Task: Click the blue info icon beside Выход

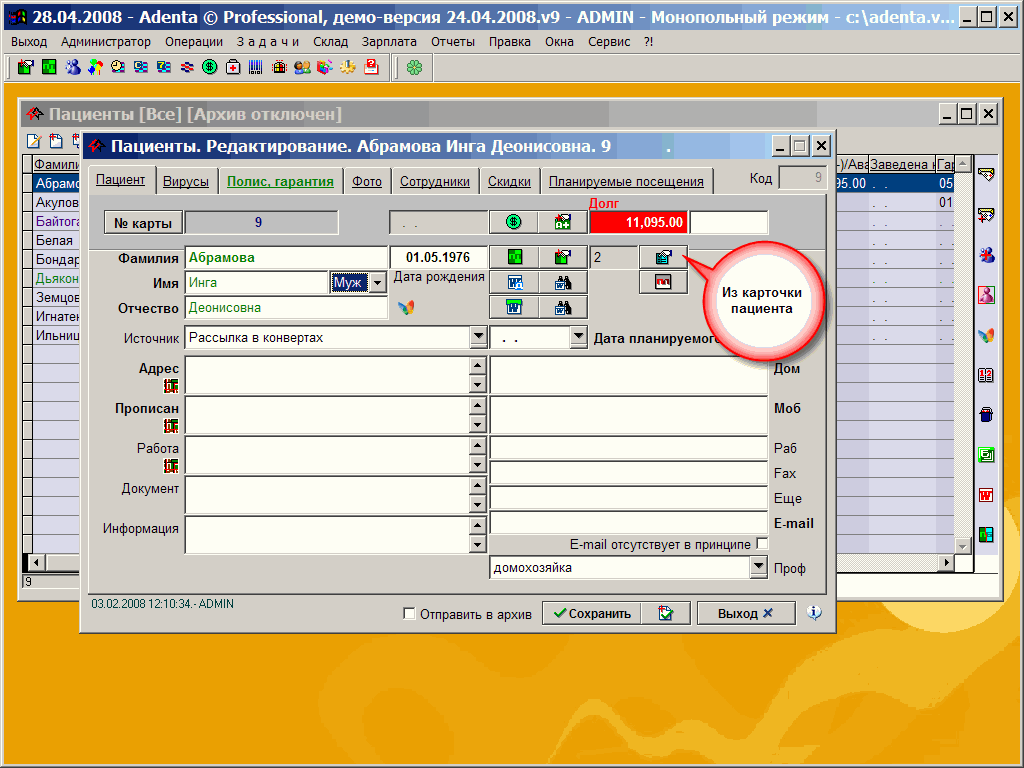Action: (x=814, y=613)
